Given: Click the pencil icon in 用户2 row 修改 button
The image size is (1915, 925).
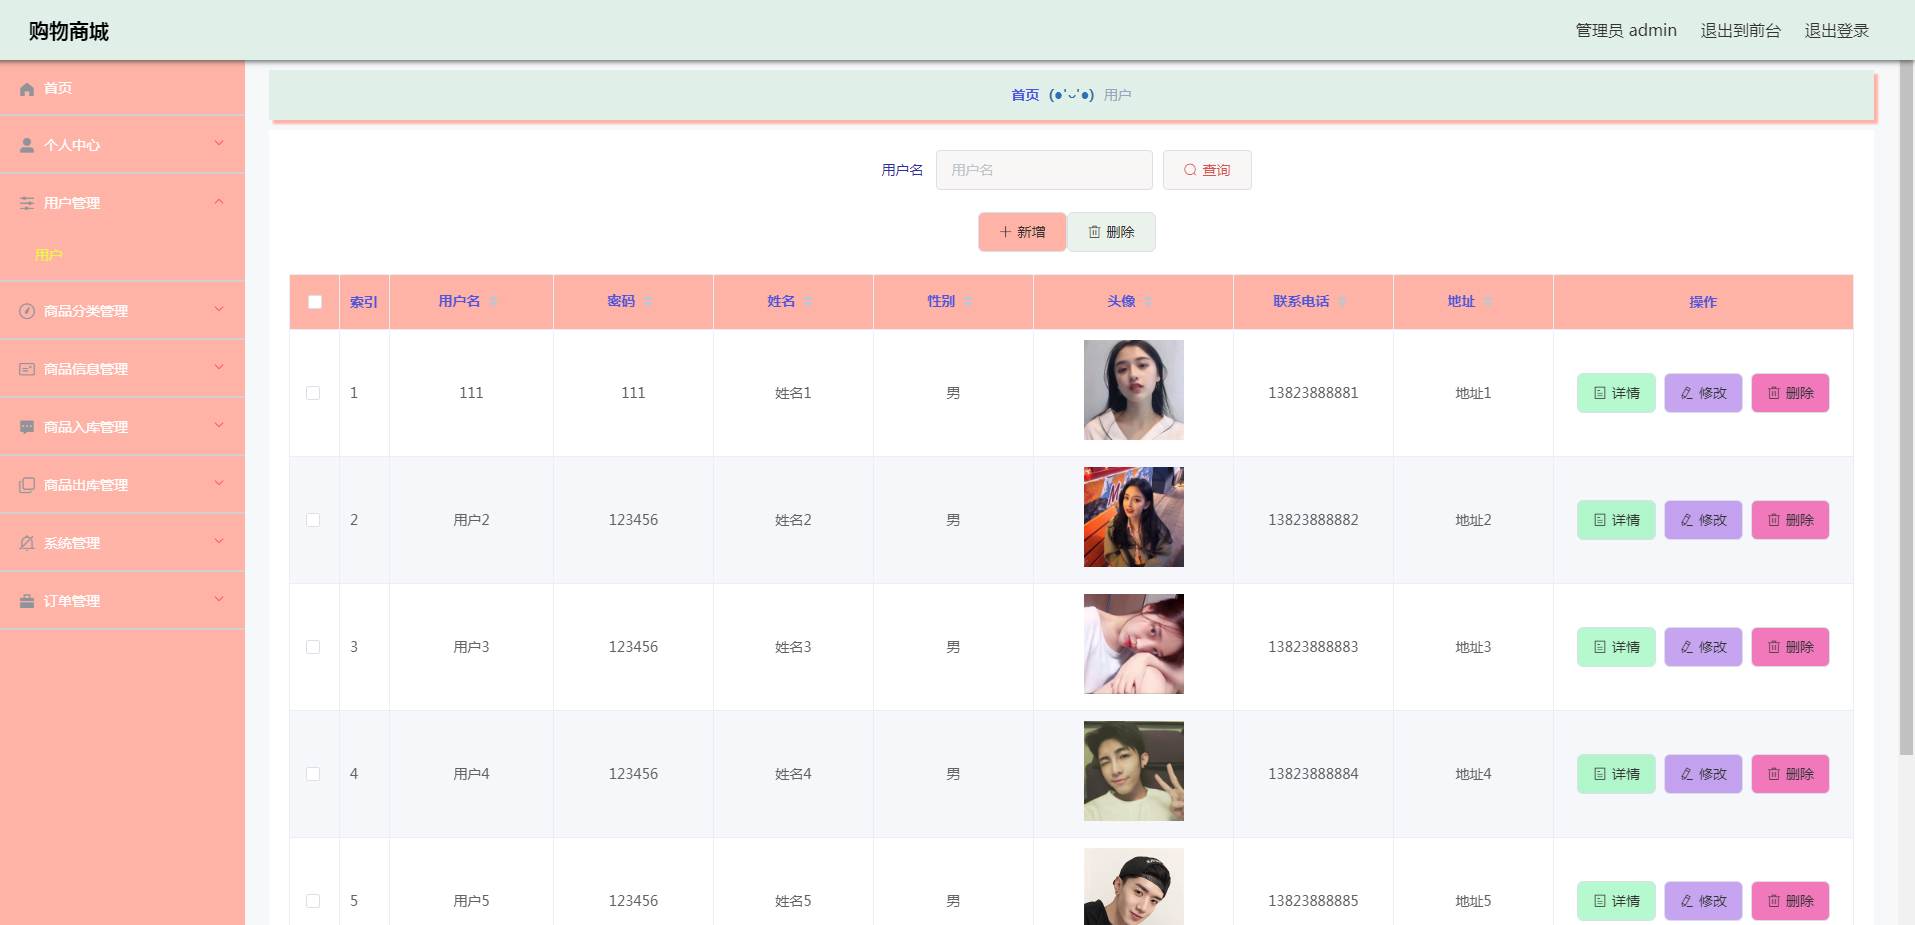Looking at the screenshot, I should click(1687, 521).
